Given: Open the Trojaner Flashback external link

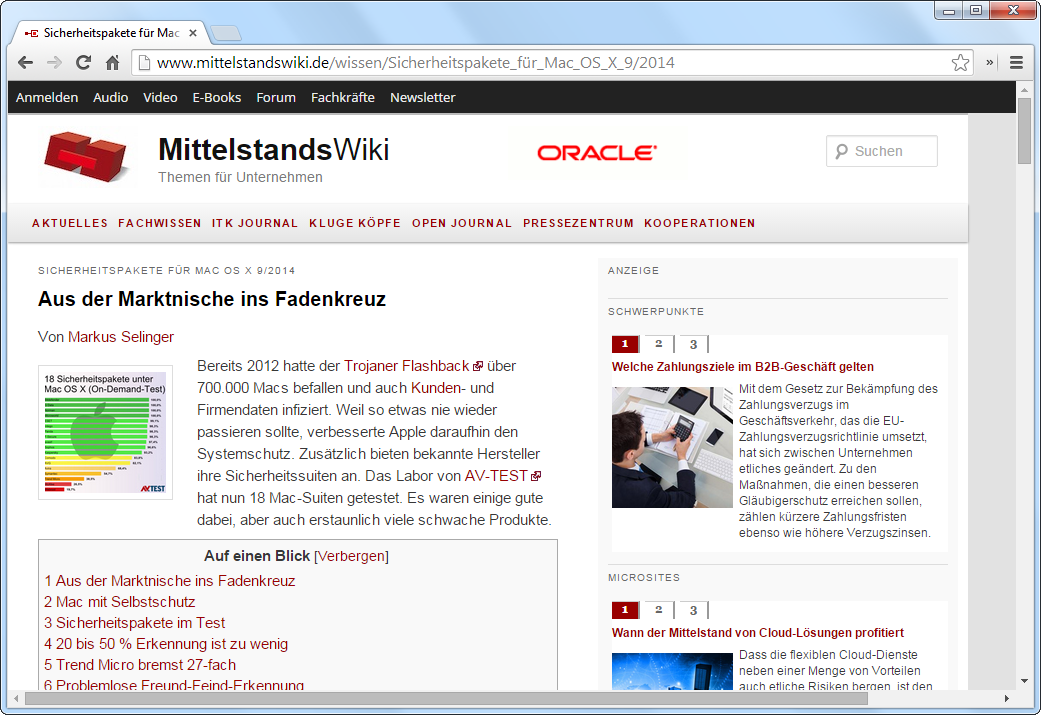Looking at the screenshot, I should pyautogui.click(x=407, y=366).
